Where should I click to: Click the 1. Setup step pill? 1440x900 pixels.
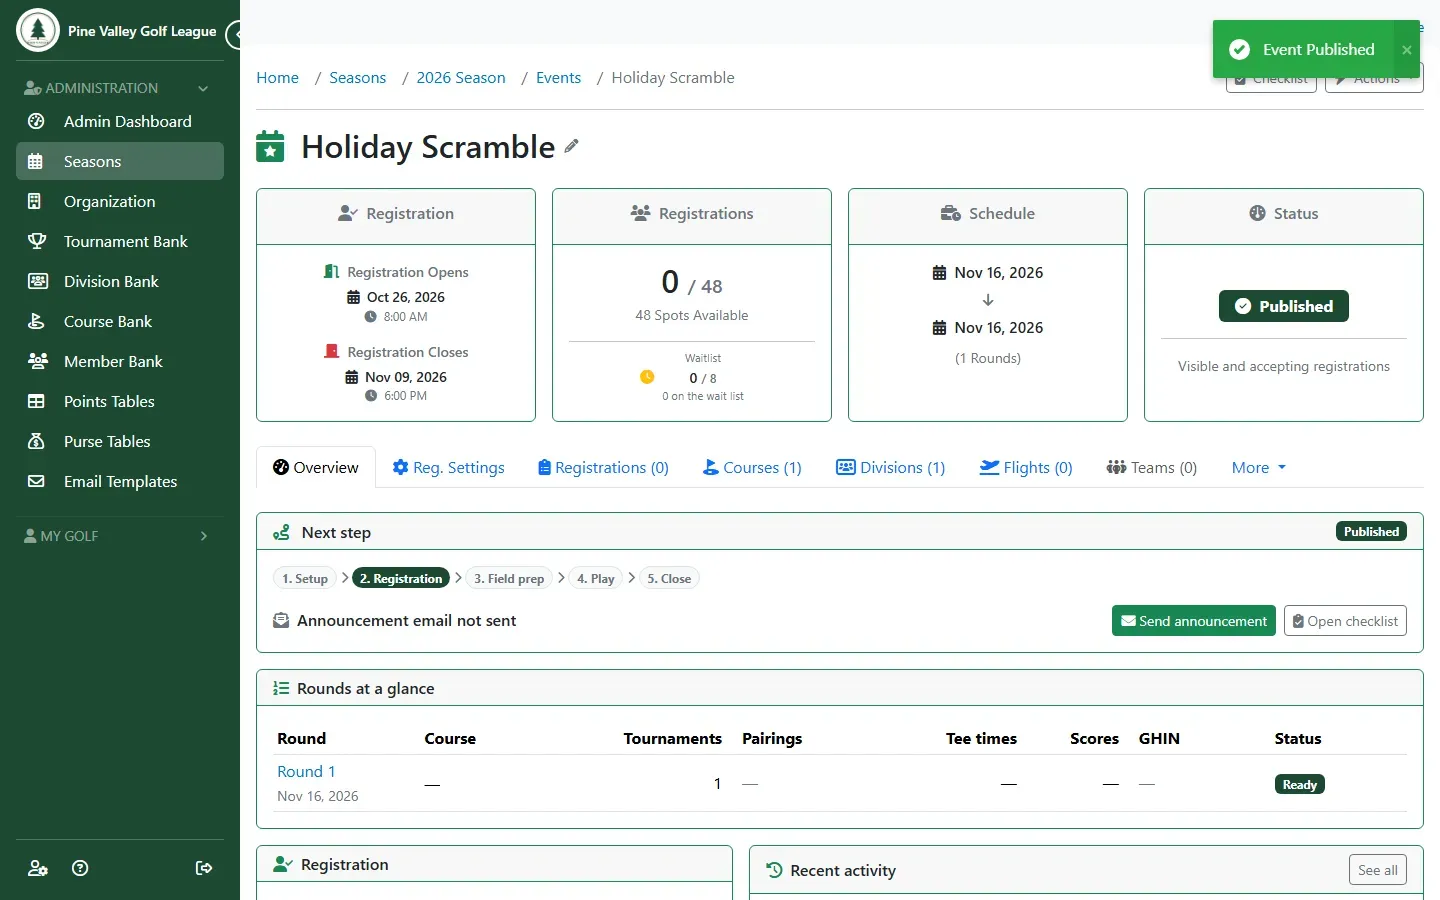(x=305, y=578)
